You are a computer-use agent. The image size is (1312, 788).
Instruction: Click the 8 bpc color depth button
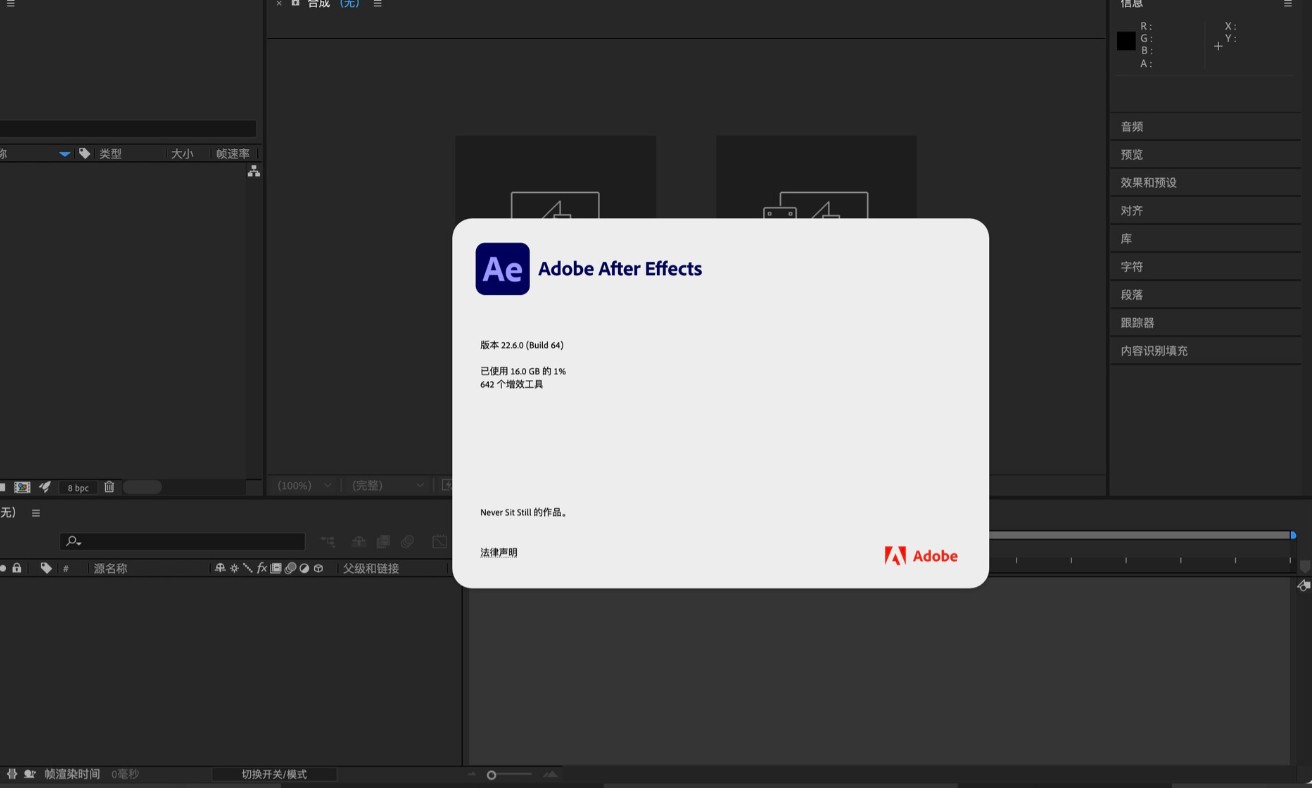(x=78, y=488)
